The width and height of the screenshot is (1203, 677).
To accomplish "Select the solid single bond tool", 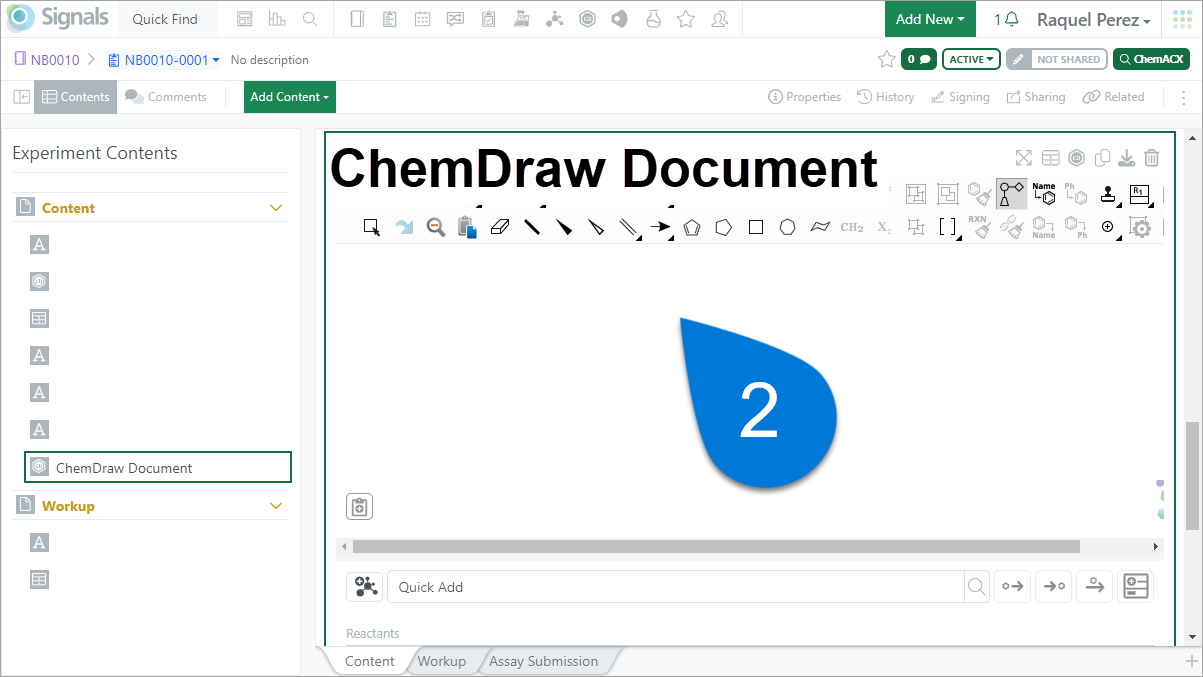I will pos(532,227).
